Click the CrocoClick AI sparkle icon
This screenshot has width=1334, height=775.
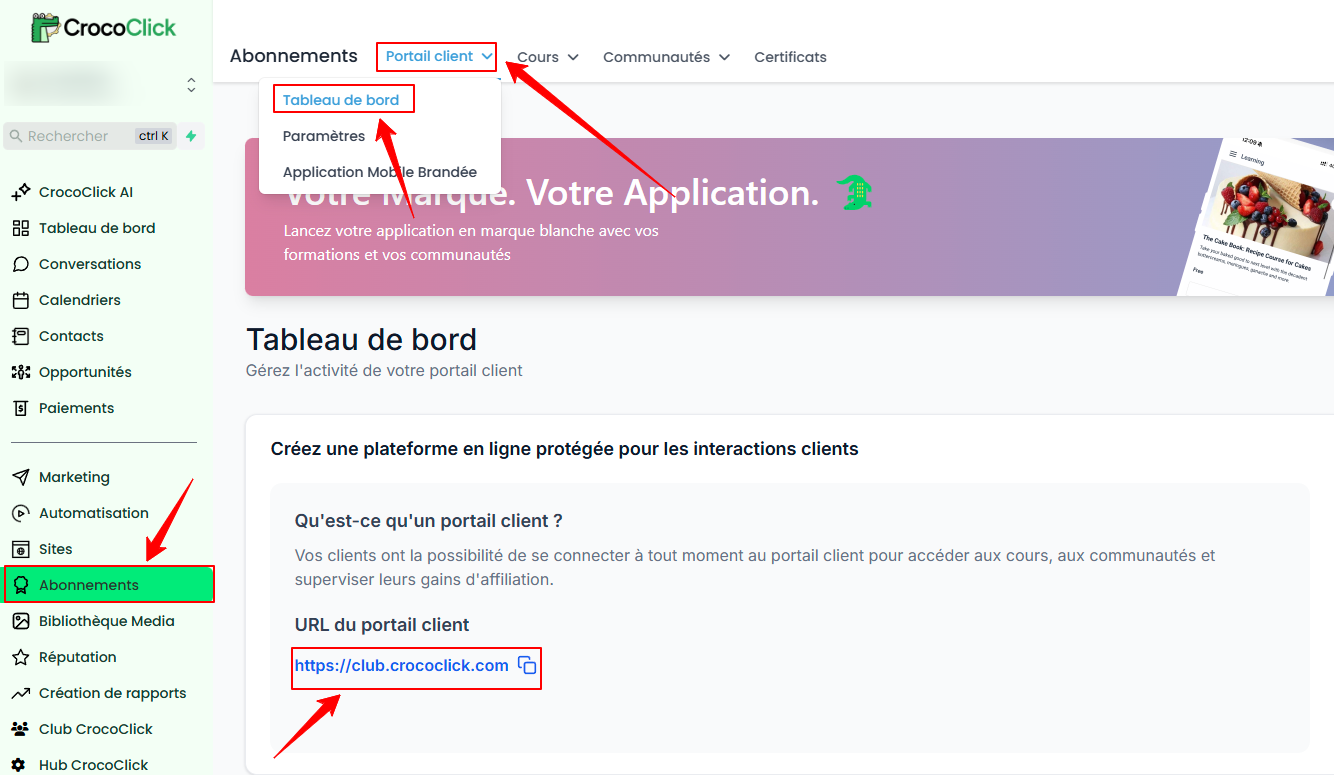click(20, 192)
